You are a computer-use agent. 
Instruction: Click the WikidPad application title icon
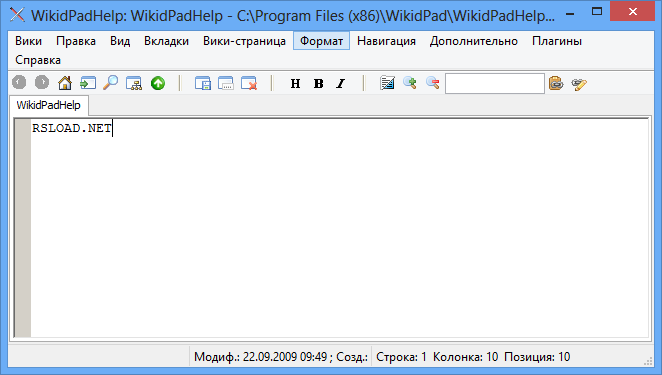click(17, 15)
